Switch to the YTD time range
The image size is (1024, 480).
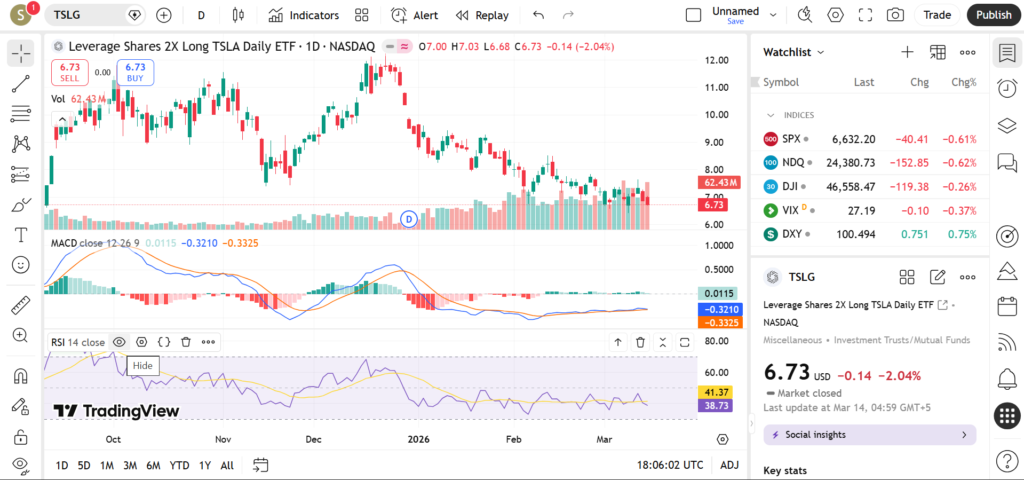179,465
